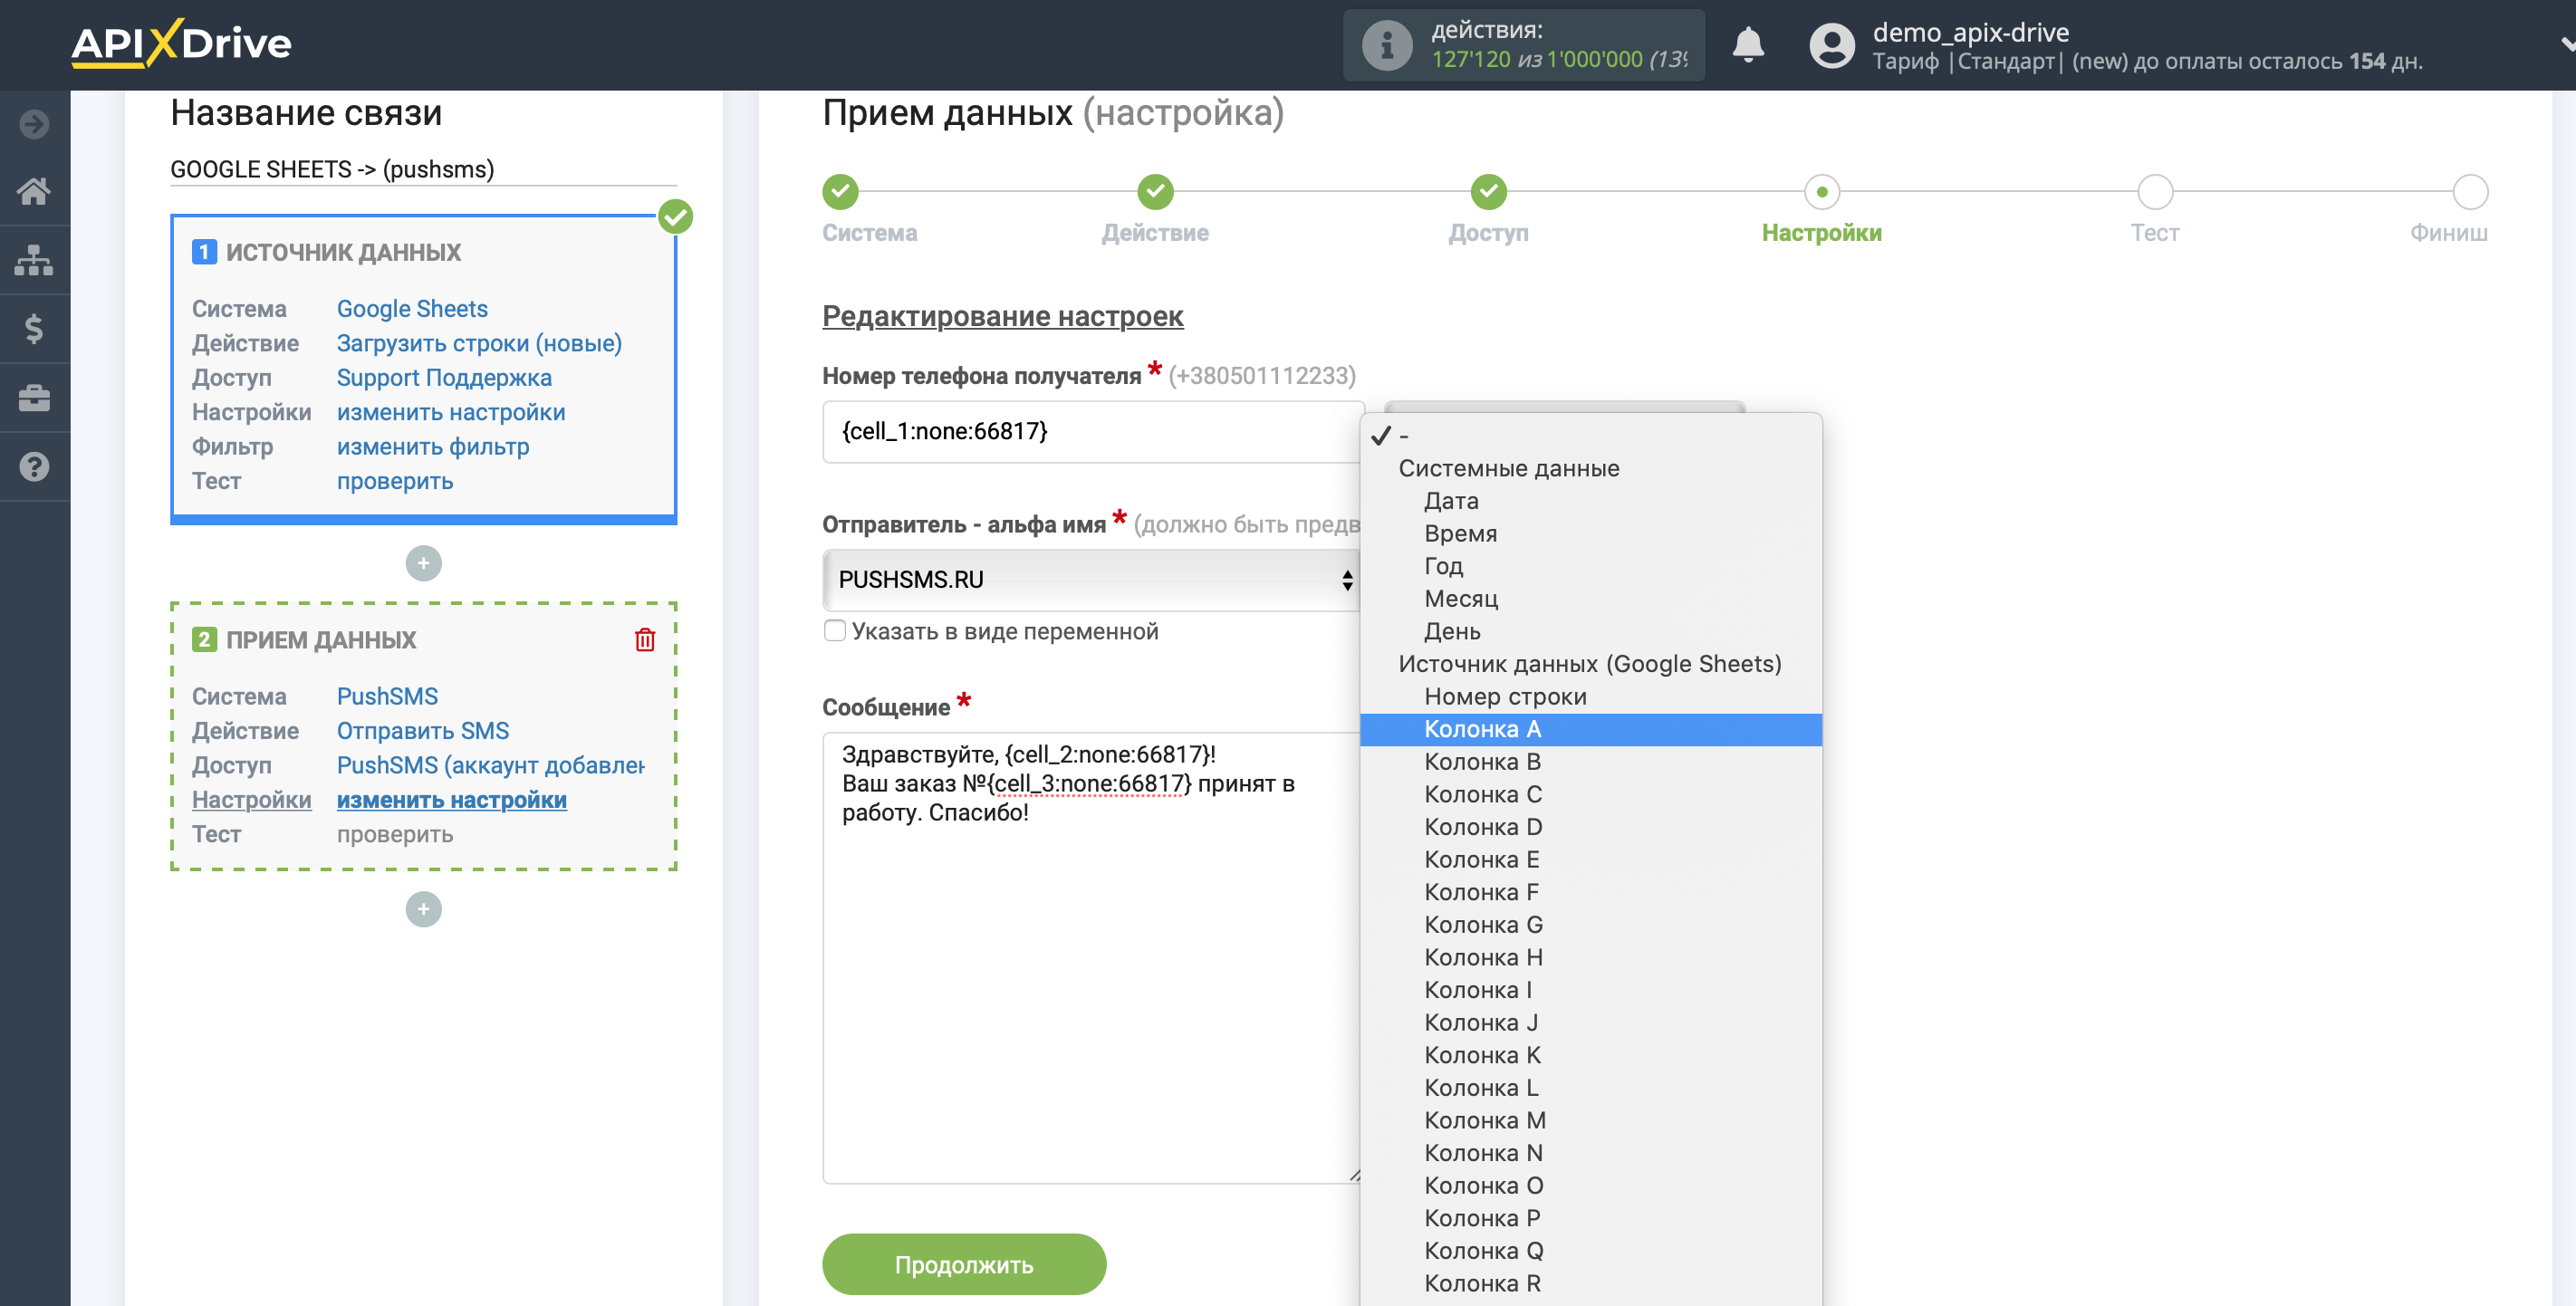The height and width of the screenshot is (1306, 2576).
Task: Select Колонка D option
Action: click(1590, 827)
